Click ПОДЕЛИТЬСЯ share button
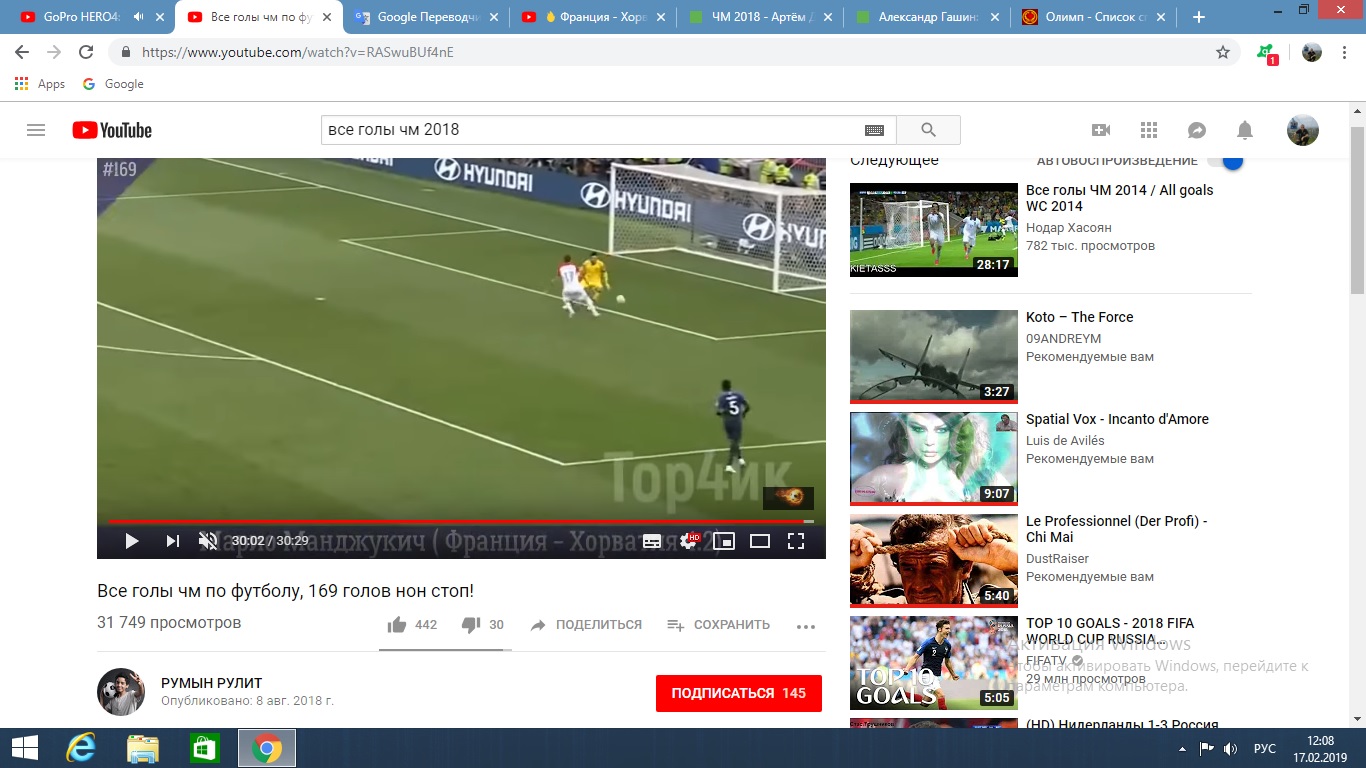Image resolution: width=1366 pixels, height=768 pixels. click(586, 625)
